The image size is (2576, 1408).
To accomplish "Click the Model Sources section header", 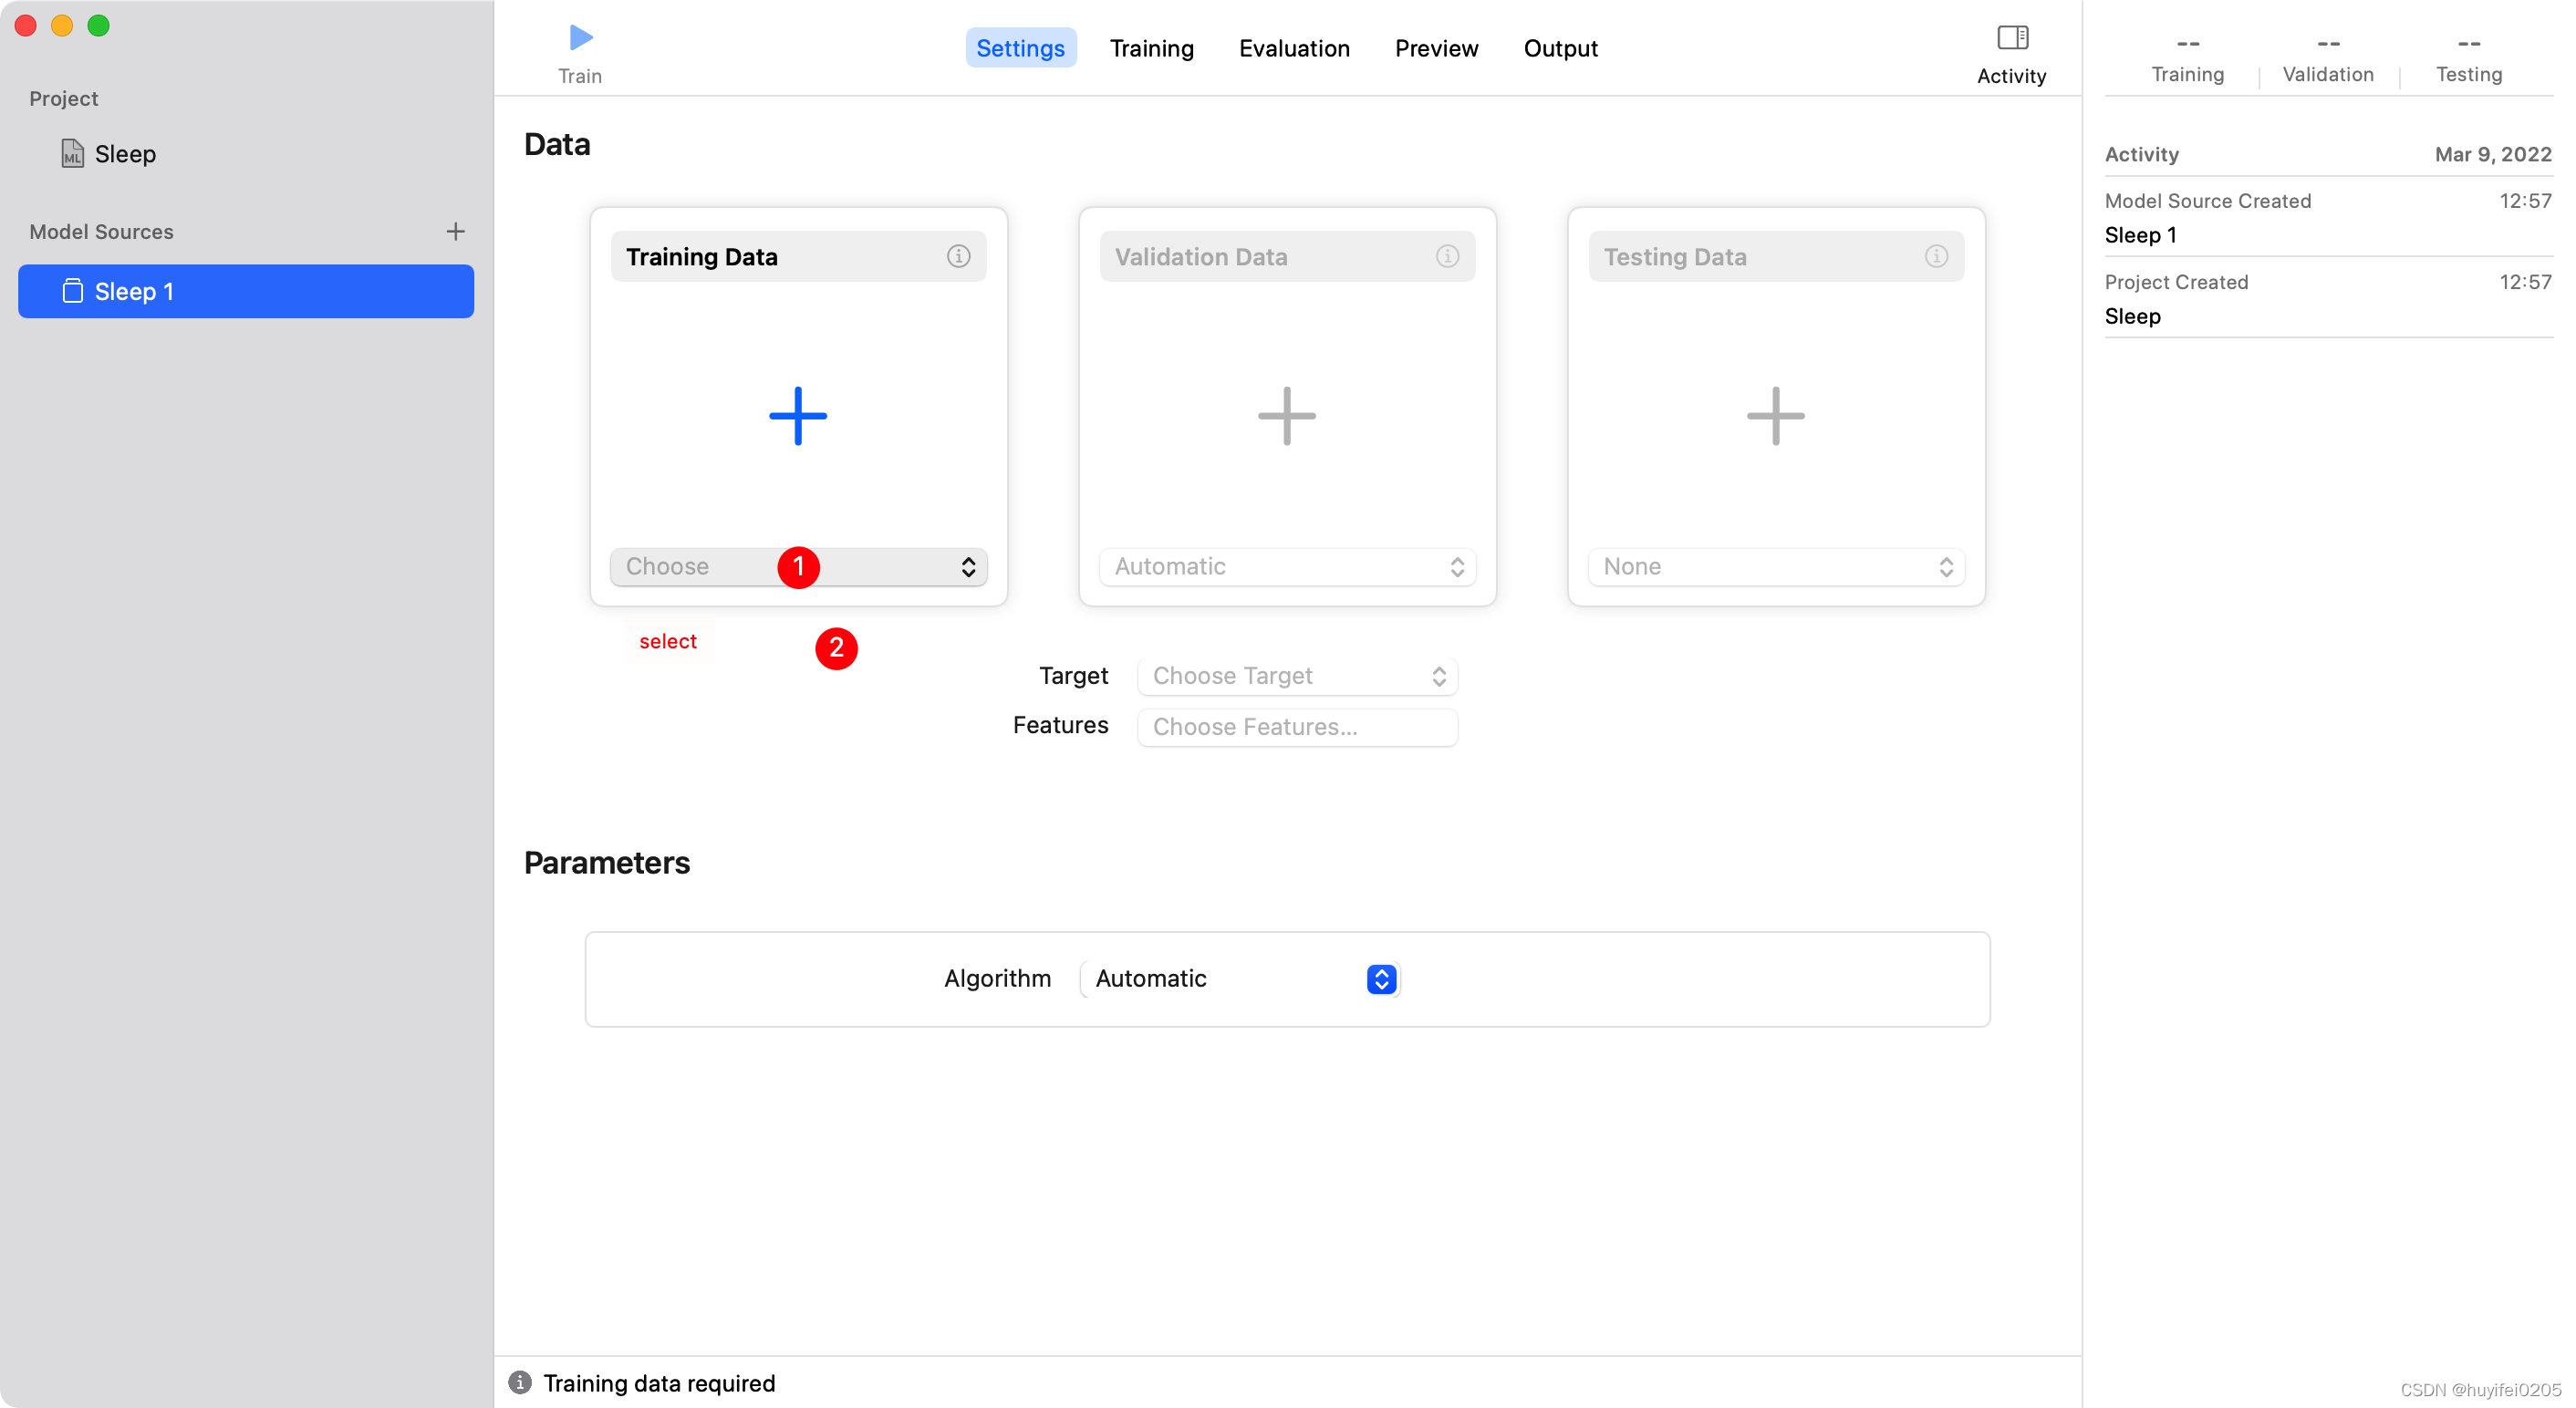I will 101,232.
